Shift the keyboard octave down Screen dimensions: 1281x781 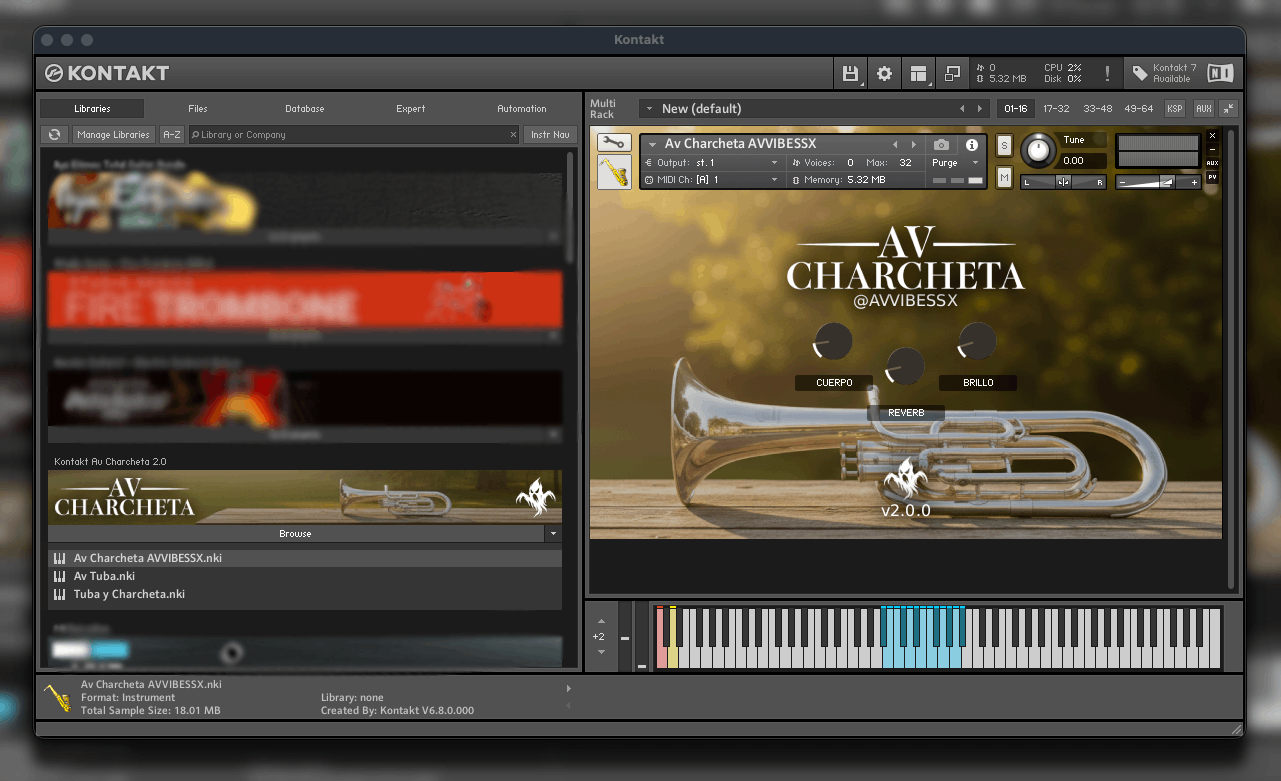tap(601, 652)
